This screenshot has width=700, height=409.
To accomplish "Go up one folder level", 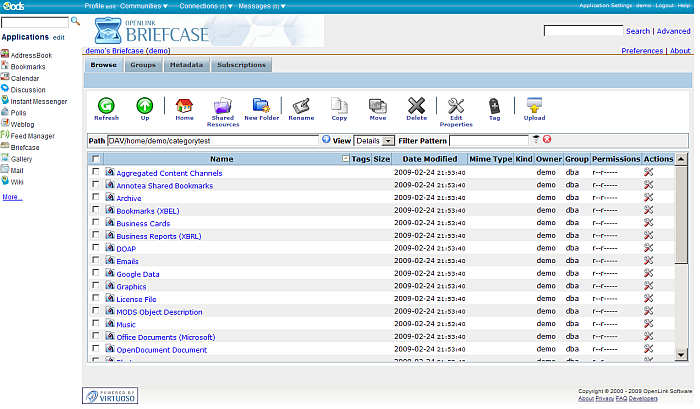I will pyautogui.click(x=144, y=105).
